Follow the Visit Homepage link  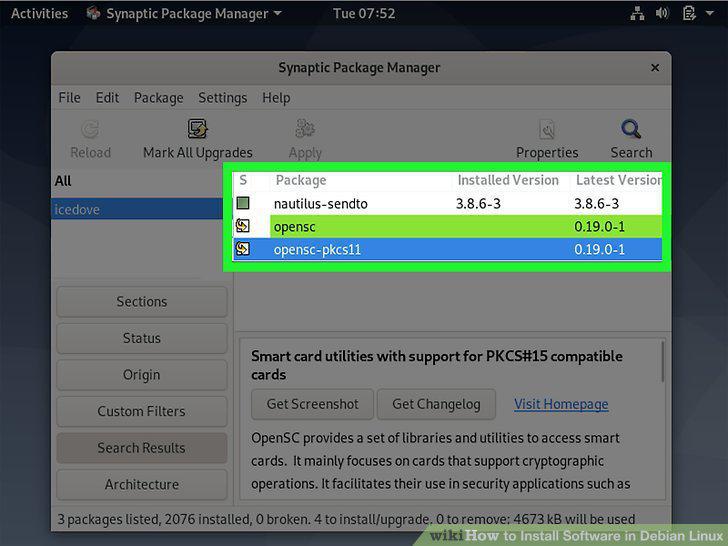pos(561,404)
